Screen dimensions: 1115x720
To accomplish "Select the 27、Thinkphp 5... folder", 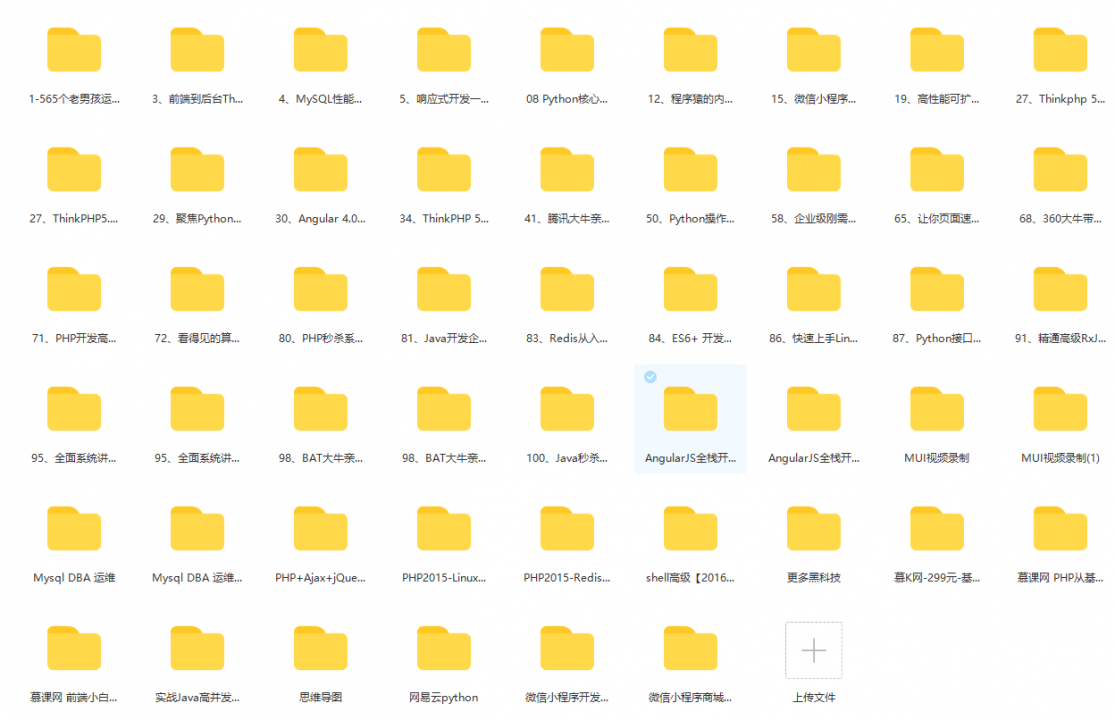I will point(1060,50).
